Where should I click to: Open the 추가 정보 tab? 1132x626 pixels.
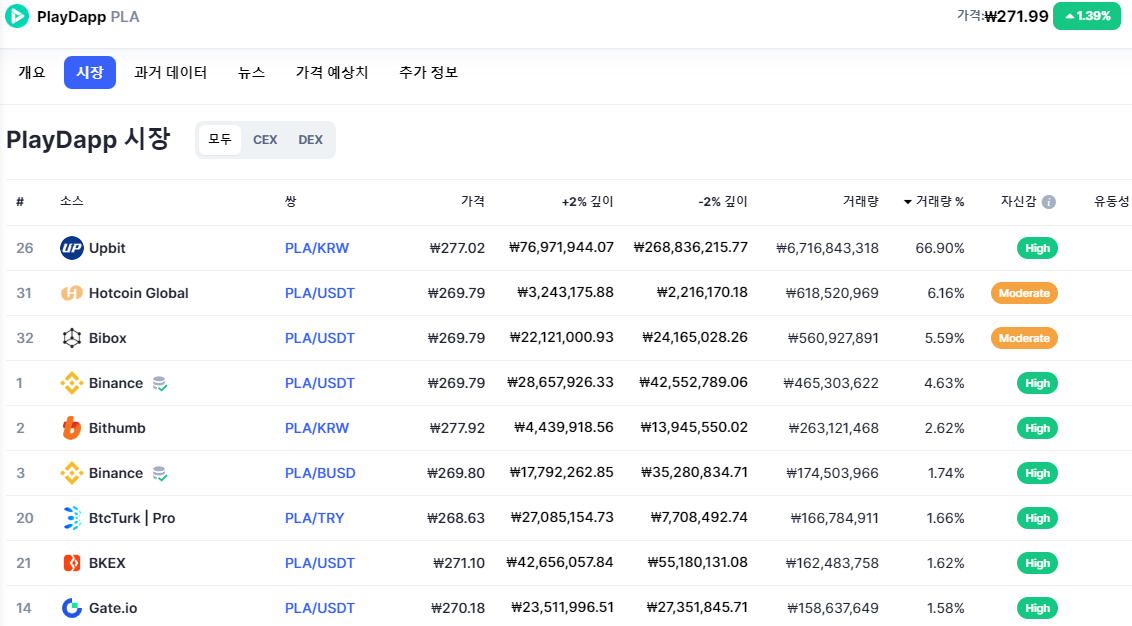coord(428,72)
